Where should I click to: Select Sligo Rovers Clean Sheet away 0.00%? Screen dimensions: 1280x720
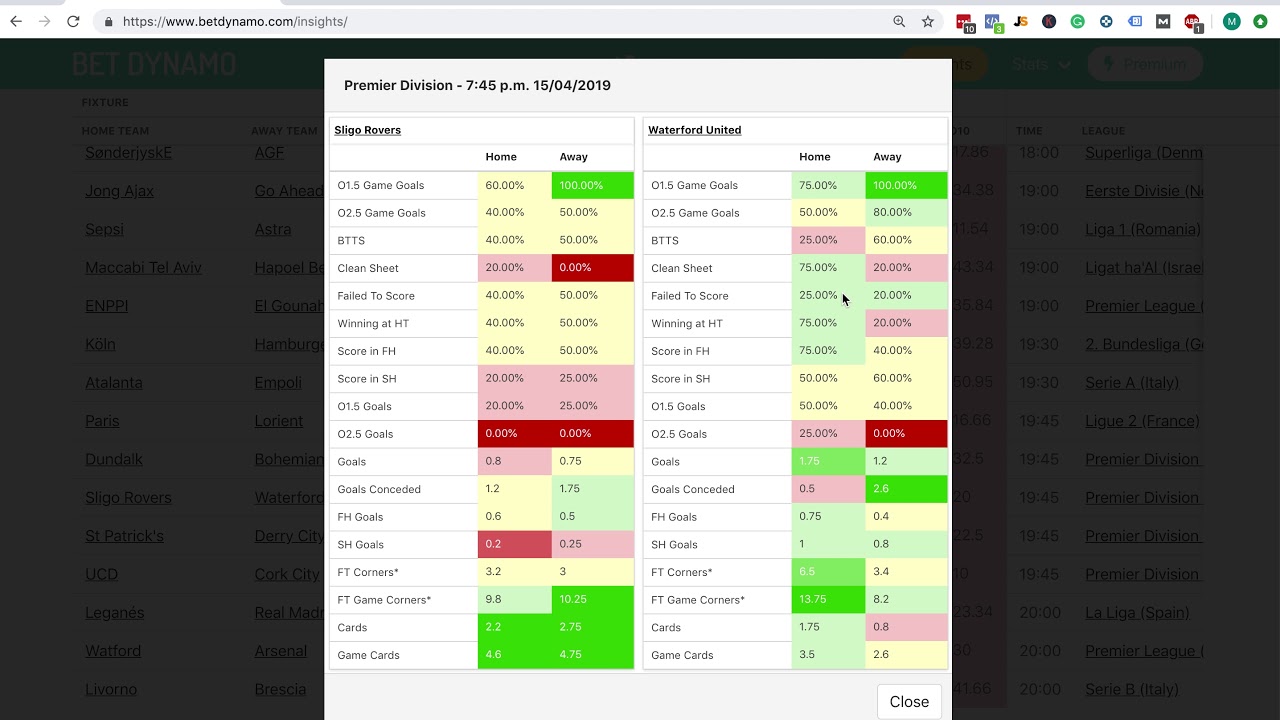point(592,268)
